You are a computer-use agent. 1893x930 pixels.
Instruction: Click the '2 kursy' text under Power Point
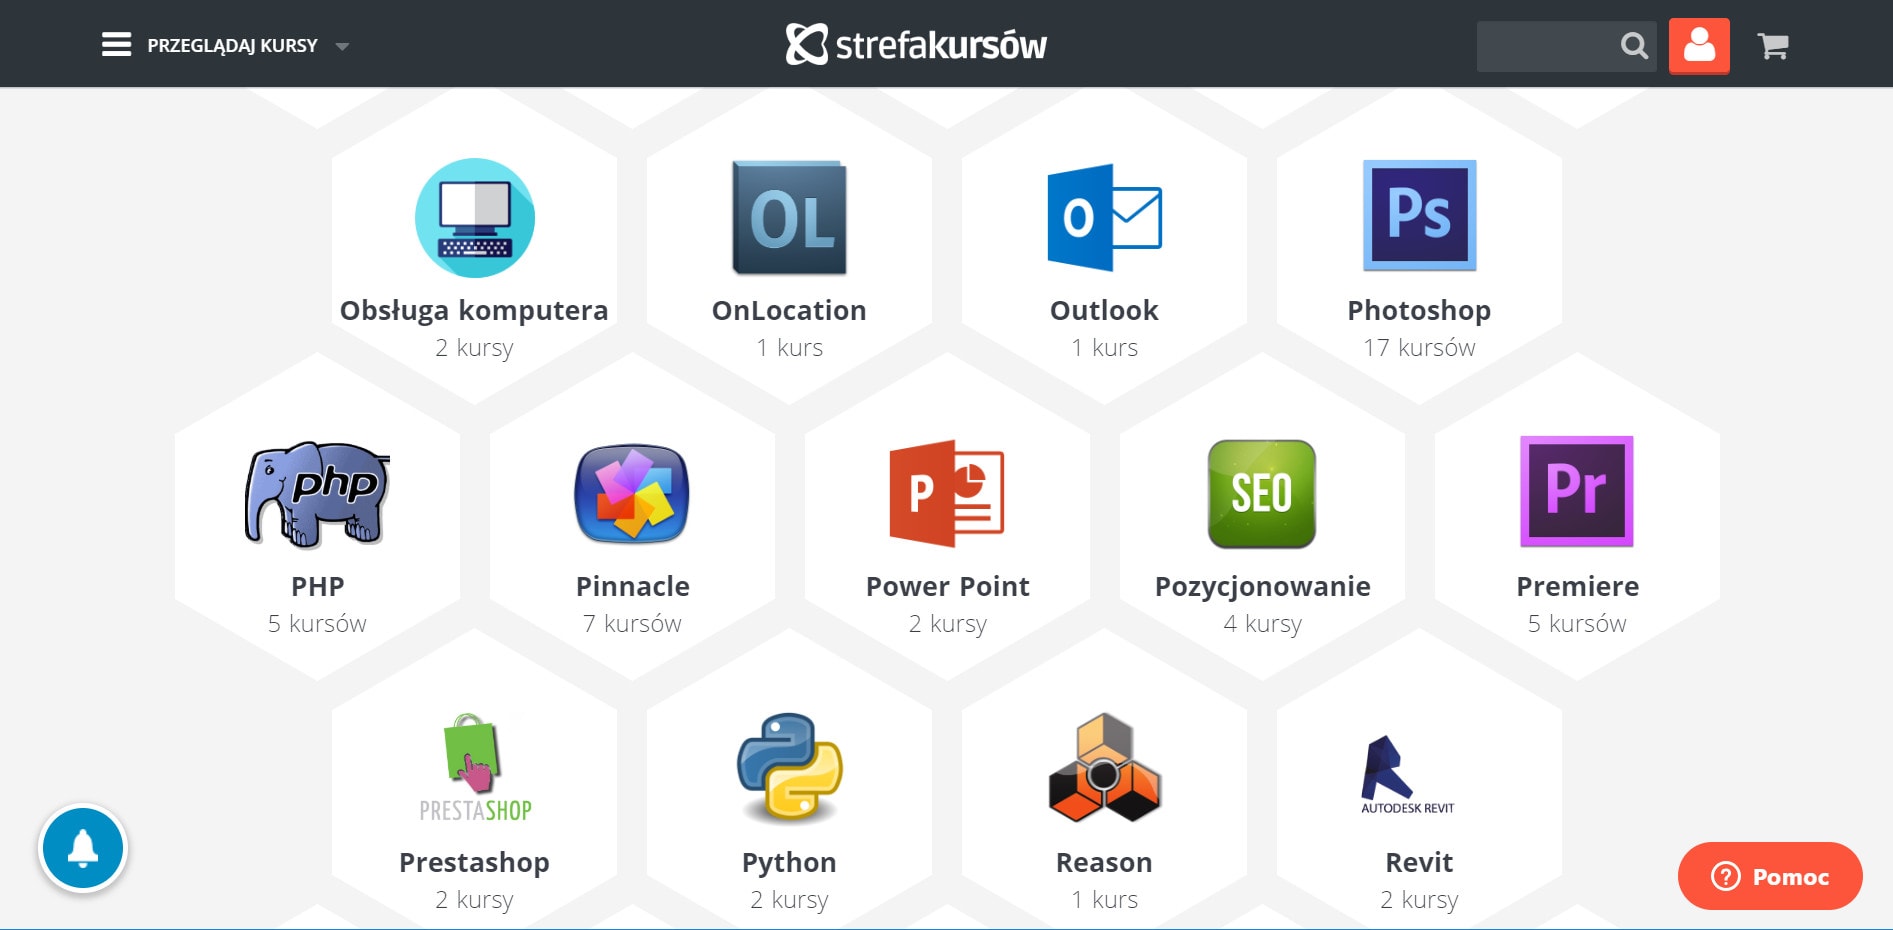click(x=947, y=625)
